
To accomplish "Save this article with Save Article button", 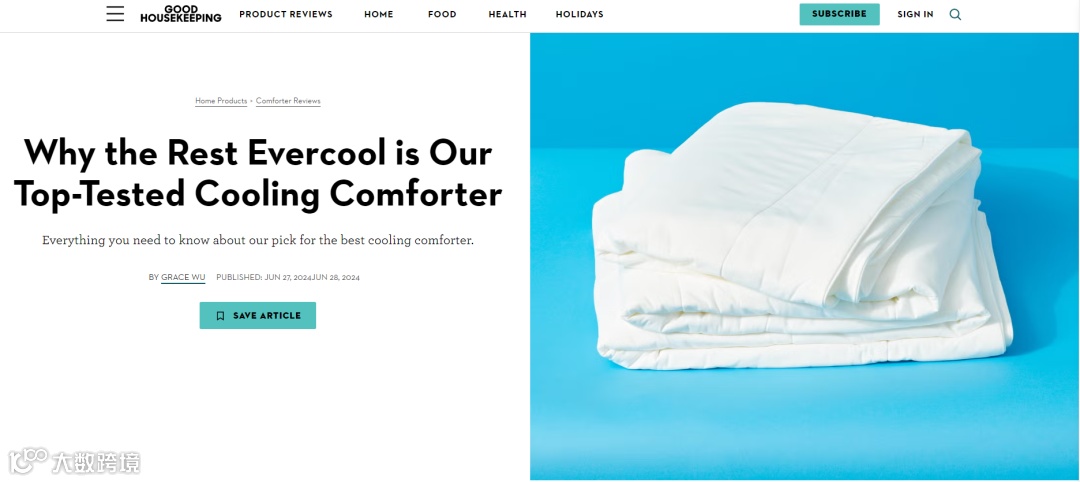I will coord(258,315).
